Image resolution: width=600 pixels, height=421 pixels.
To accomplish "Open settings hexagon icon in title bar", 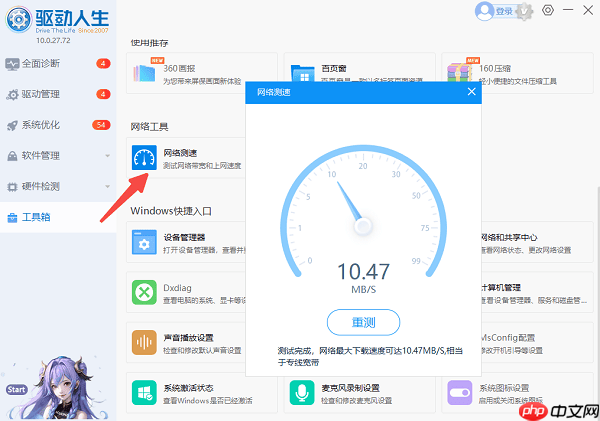I will (548, 10).
